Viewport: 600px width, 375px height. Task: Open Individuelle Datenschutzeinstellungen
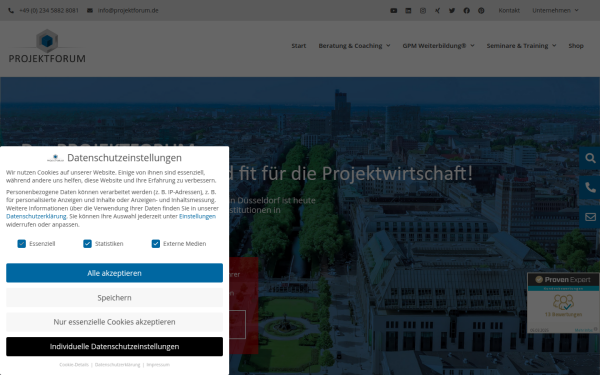[x=114, y=346]
